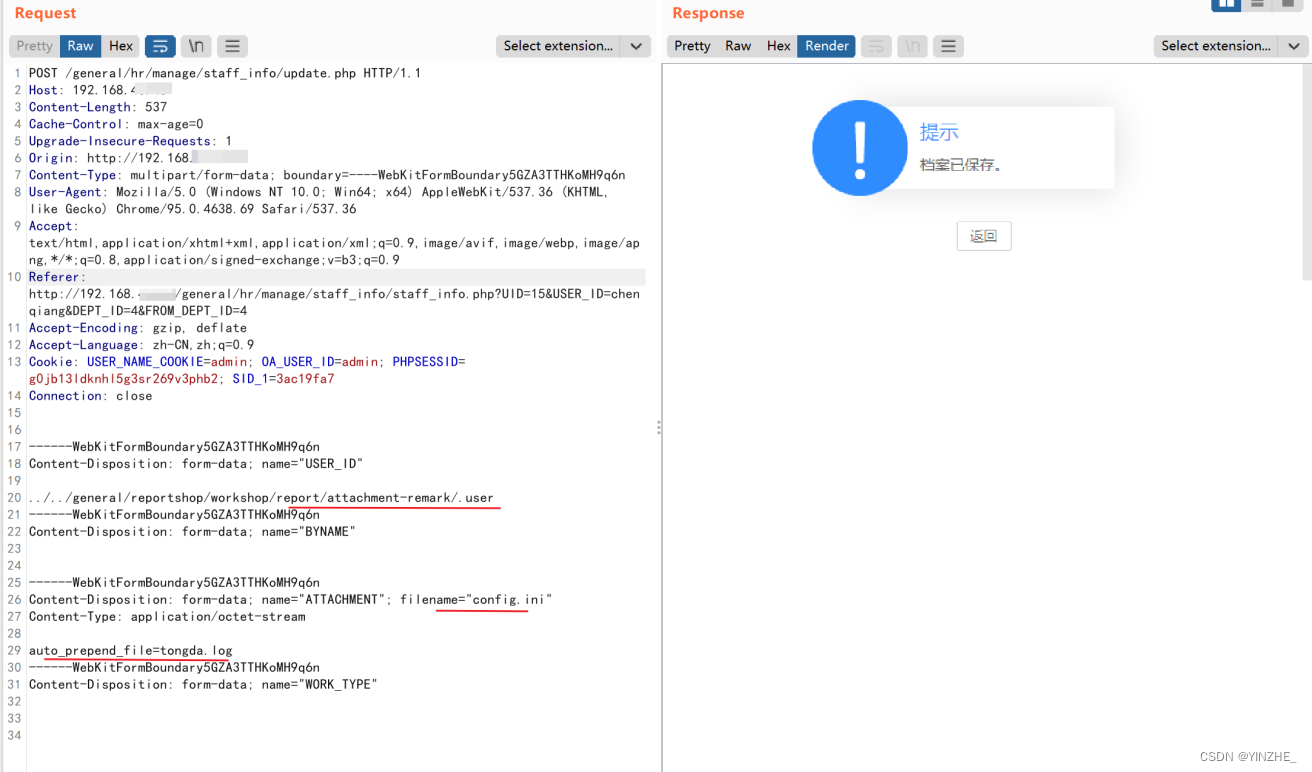The width and height of the screenshot is (1312, 772).
Task: Click the Accept-Encoding: gzip, deflate line
Action: click(x=138, y=328)
